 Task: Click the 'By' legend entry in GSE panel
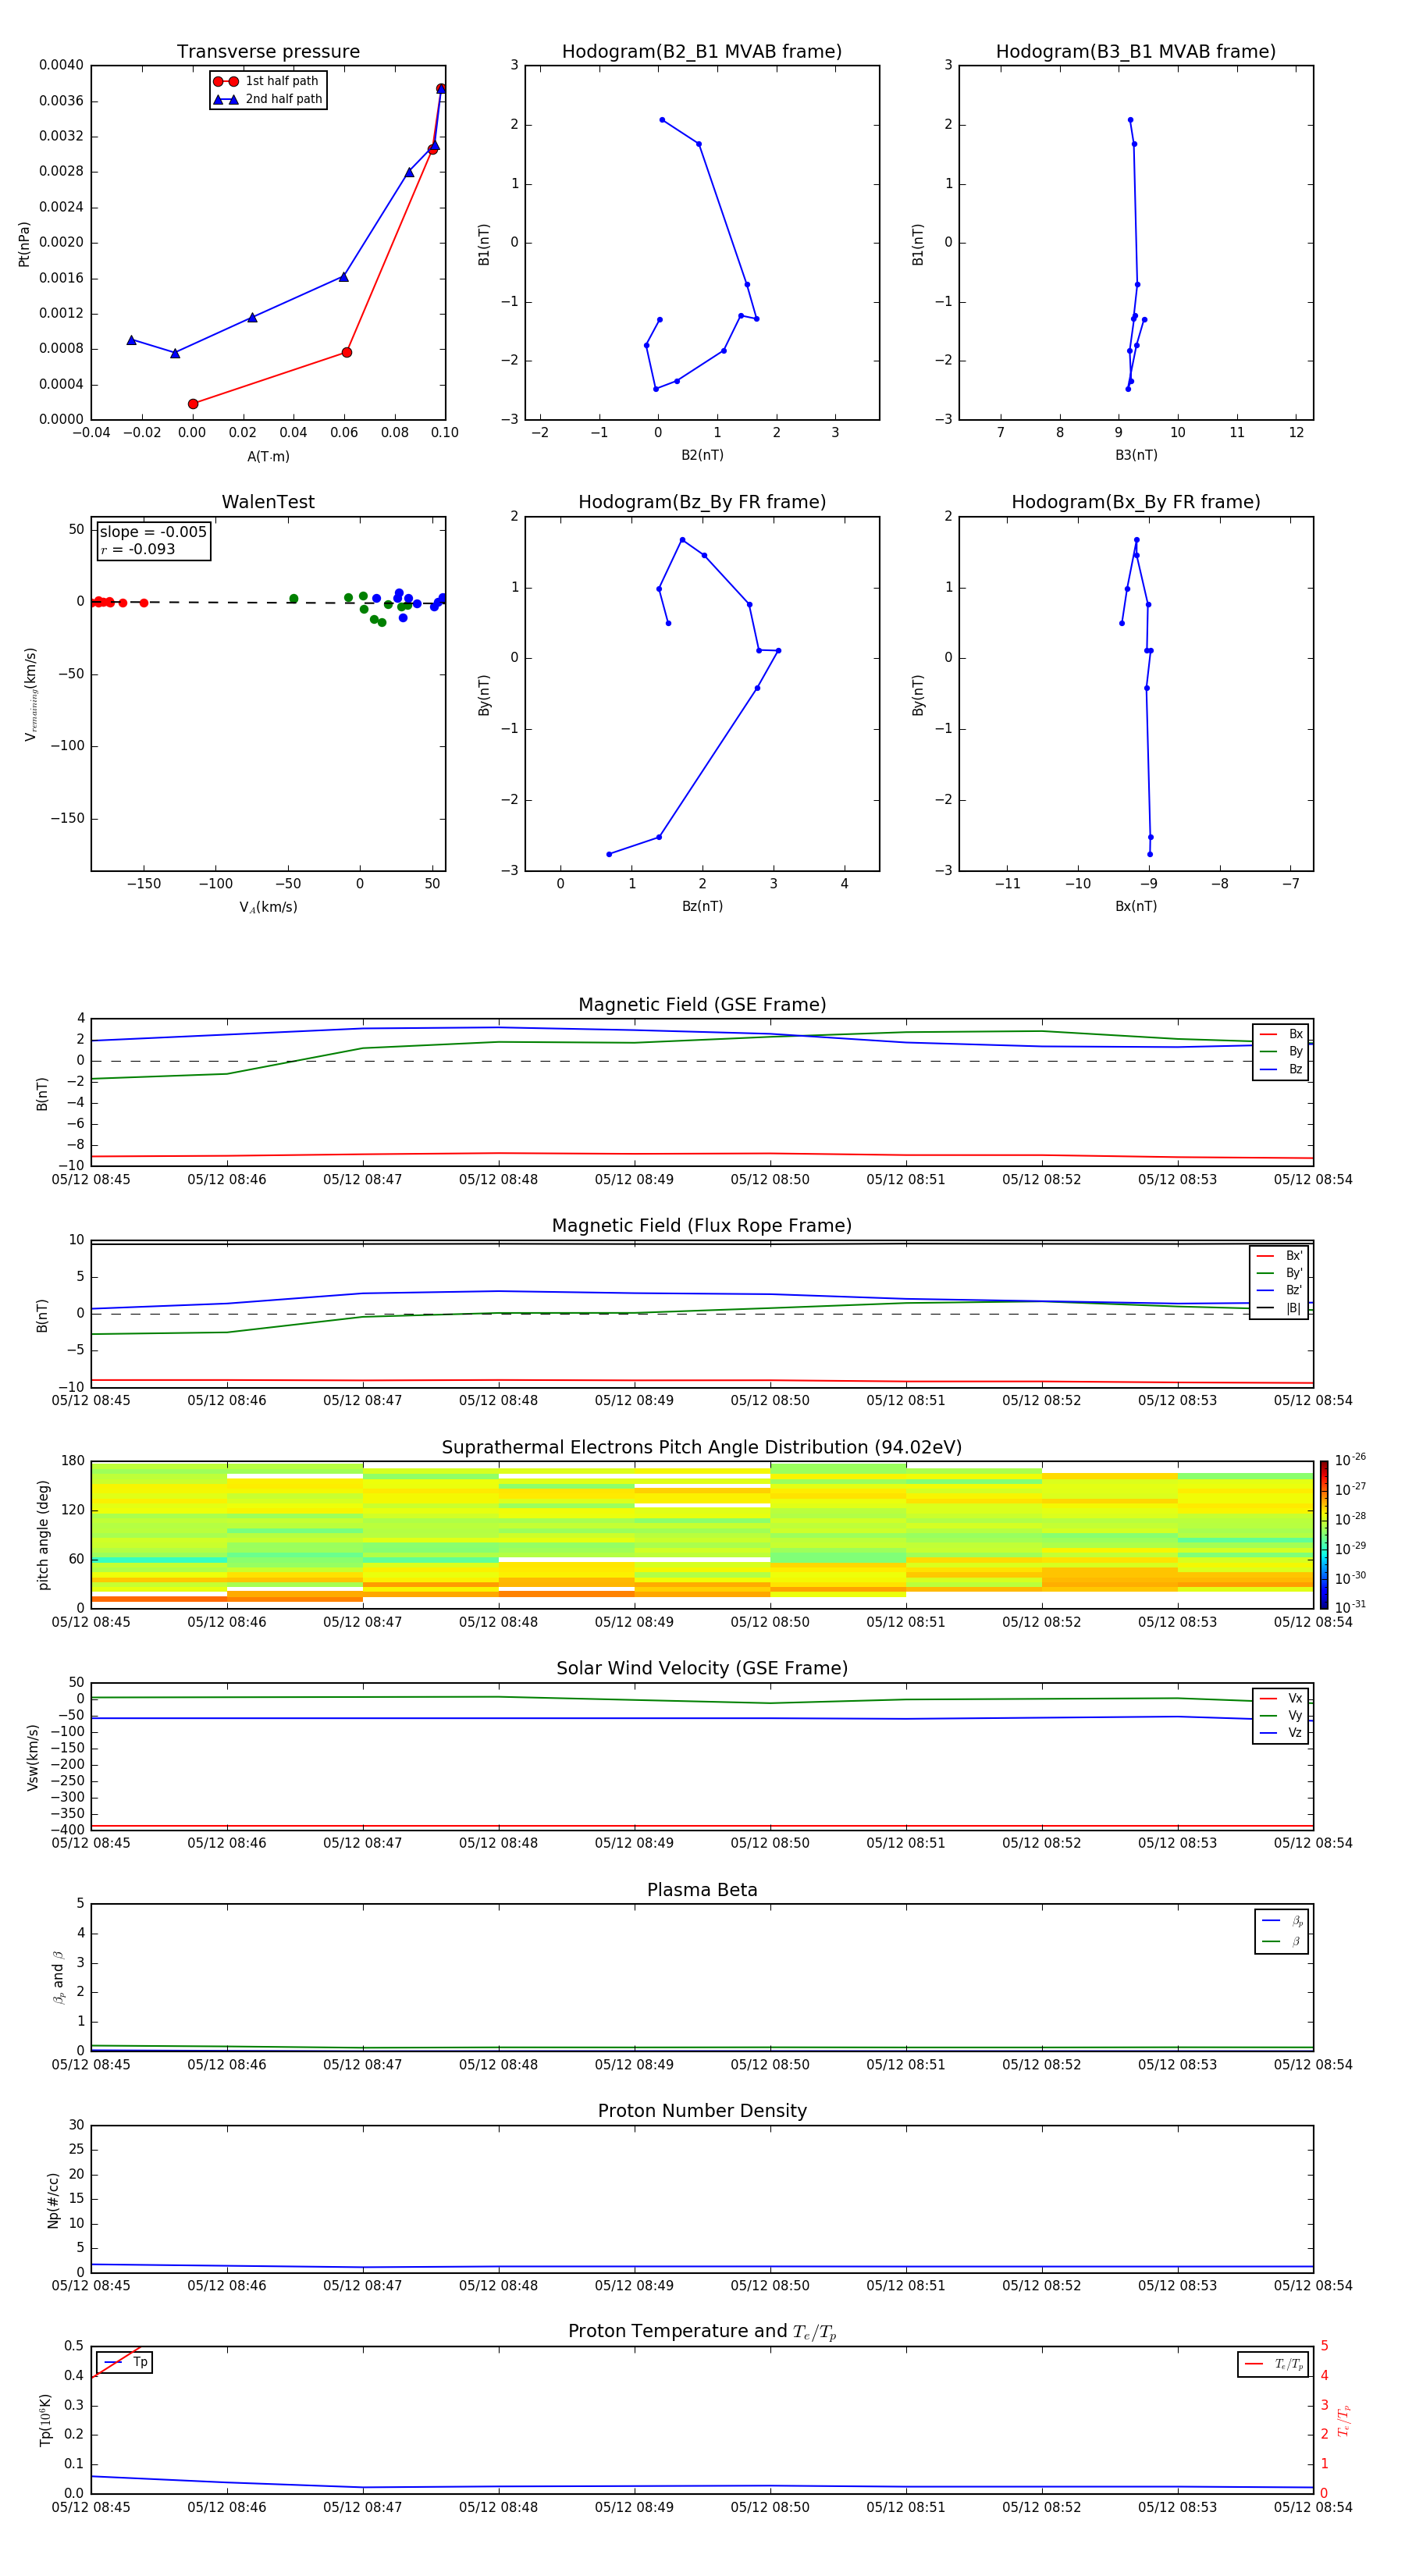(1281, 1051)
